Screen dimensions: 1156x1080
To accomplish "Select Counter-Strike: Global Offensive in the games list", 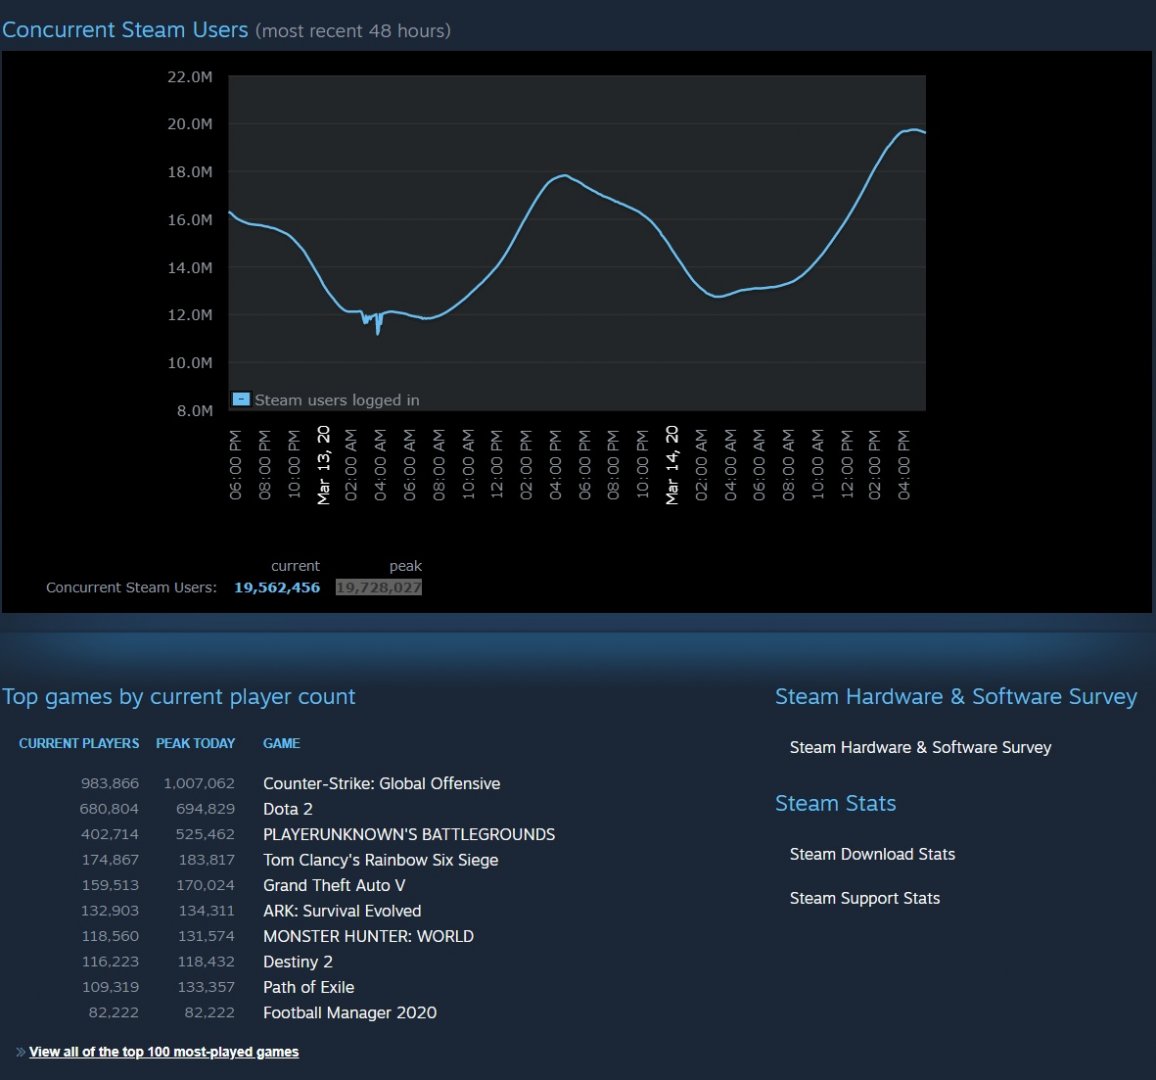I will tap(381, 783).
